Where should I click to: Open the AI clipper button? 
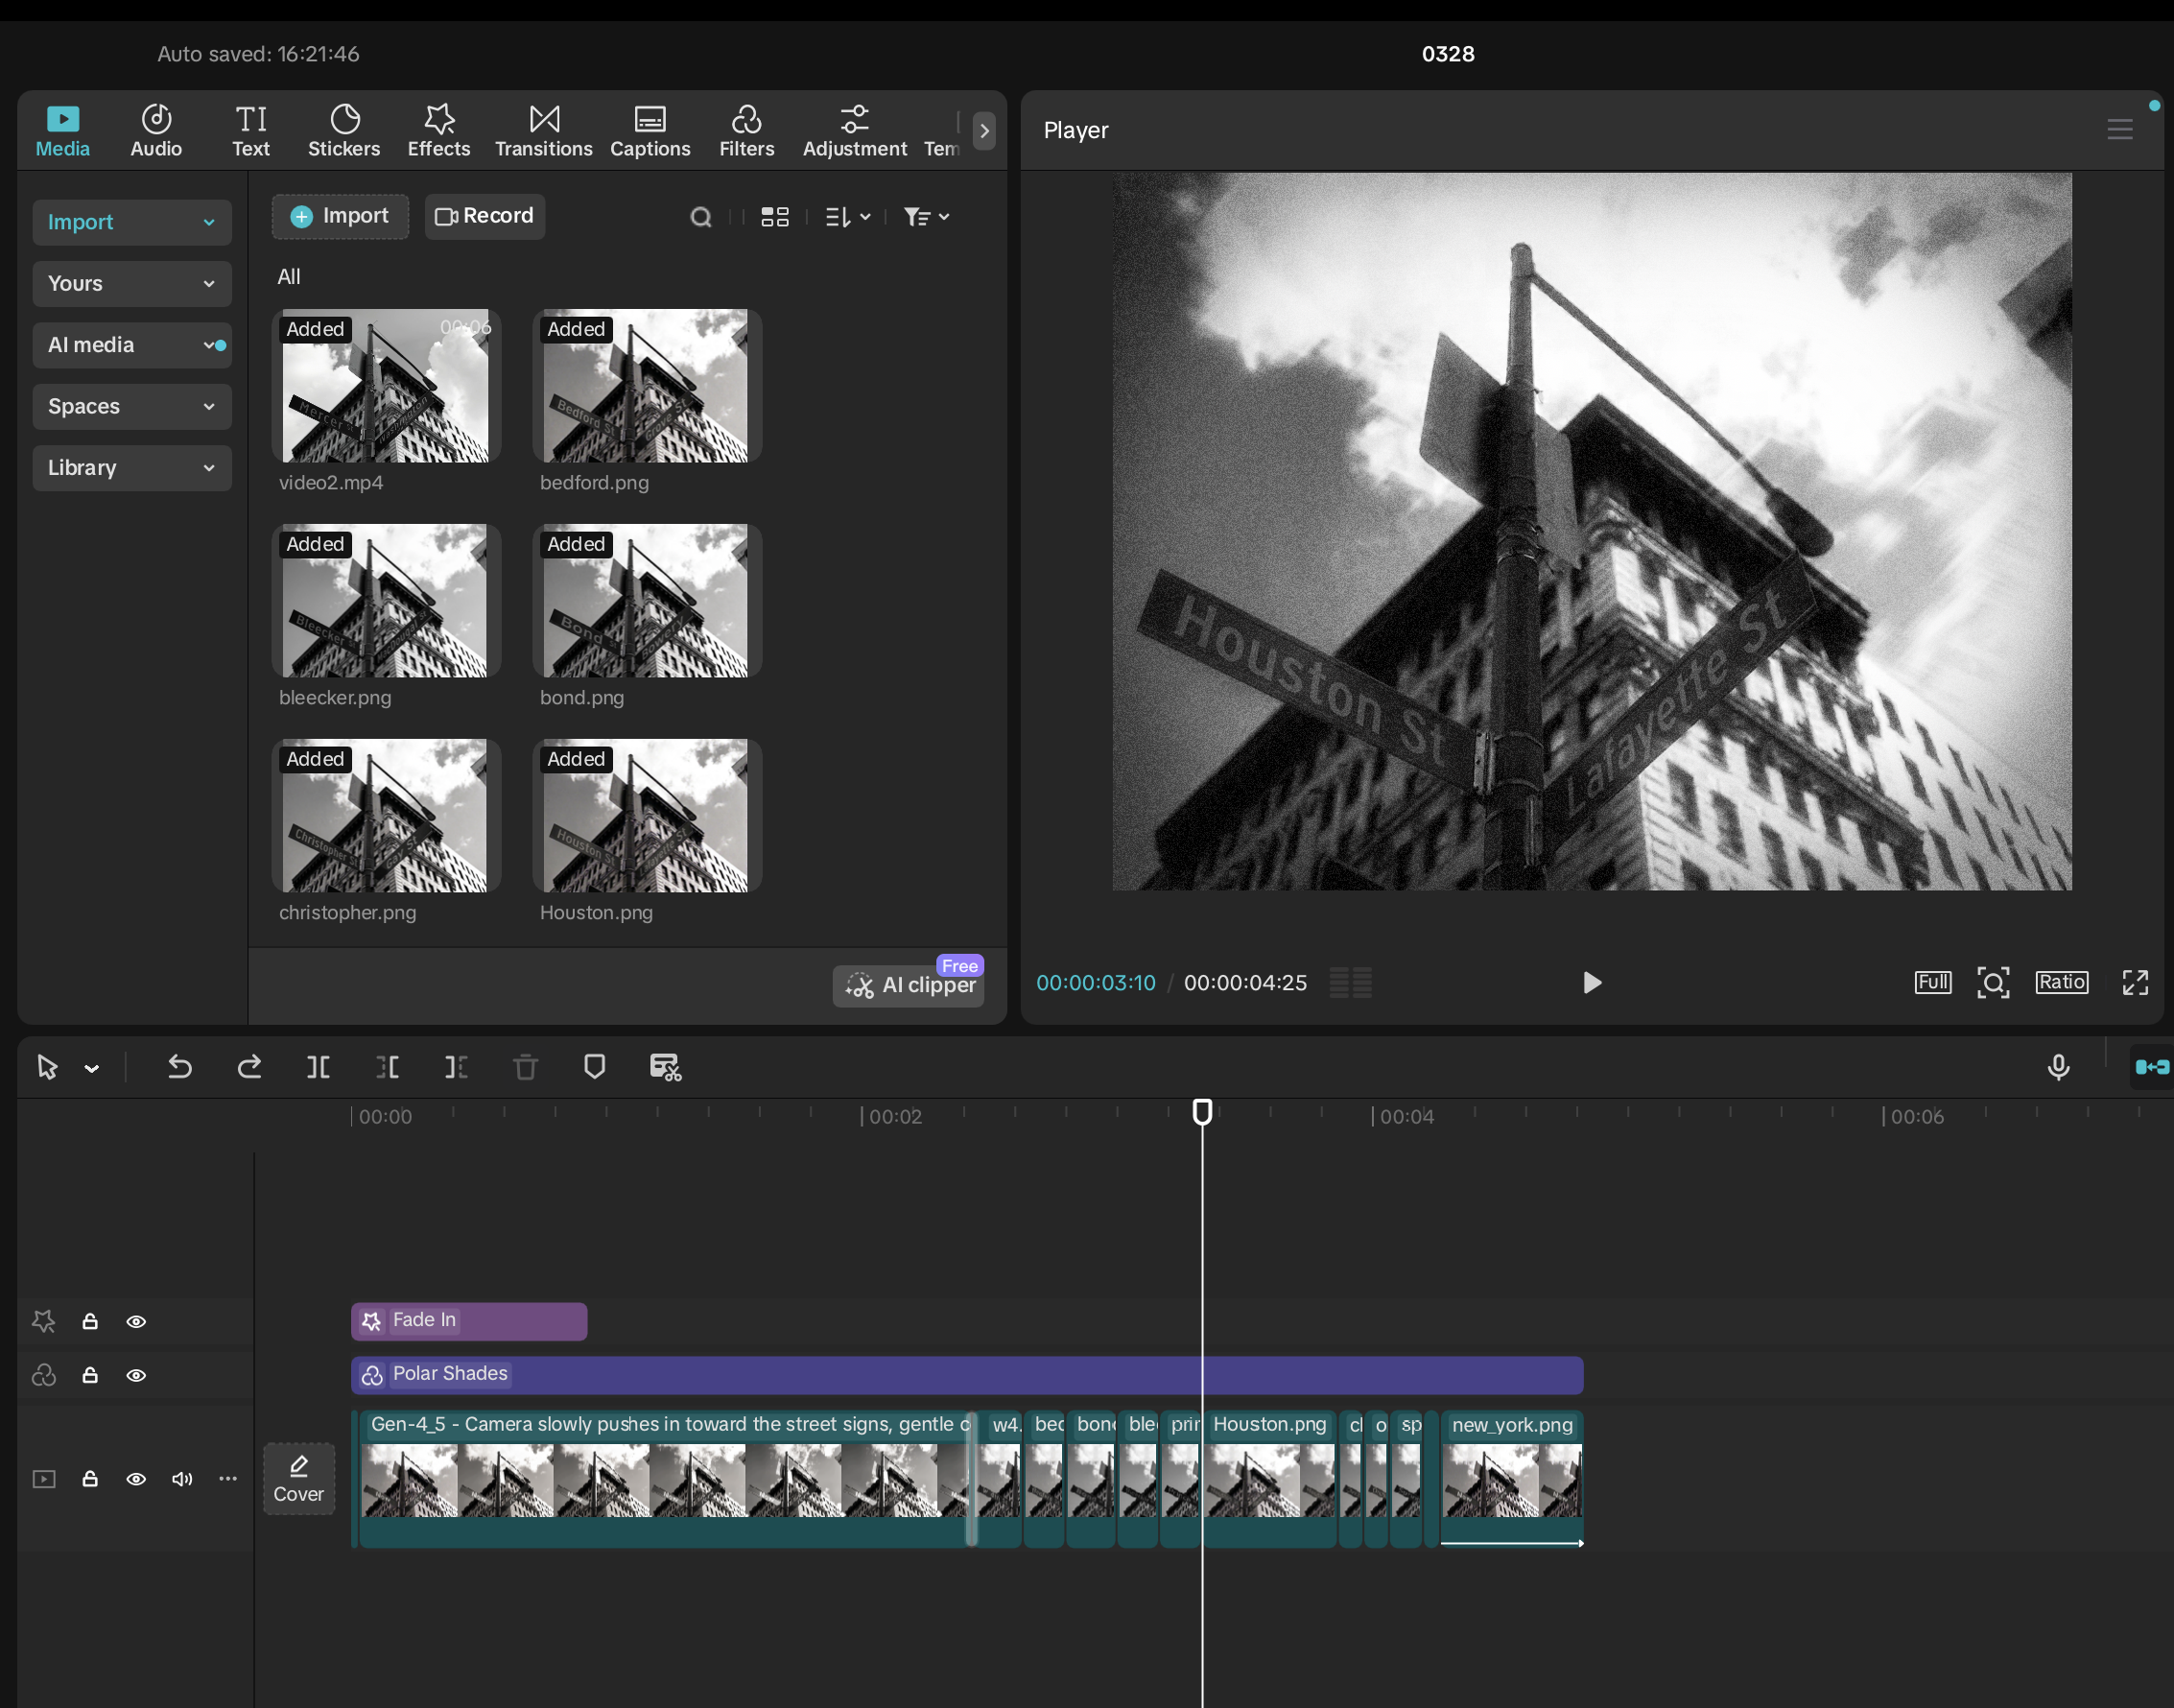pos(910,985)
